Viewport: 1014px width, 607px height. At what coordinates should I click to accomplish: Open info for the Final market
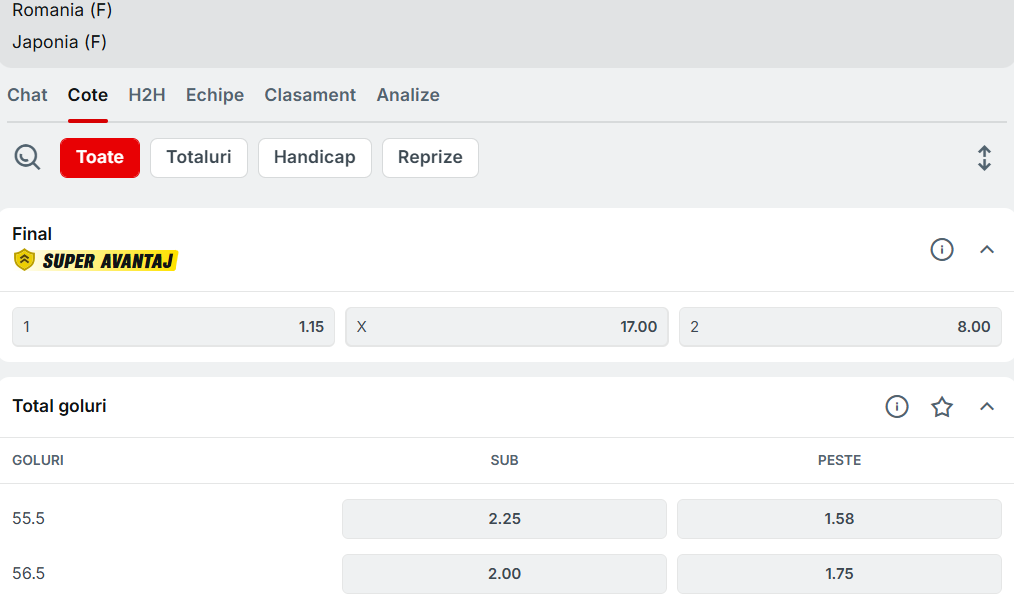coord(941,250)
